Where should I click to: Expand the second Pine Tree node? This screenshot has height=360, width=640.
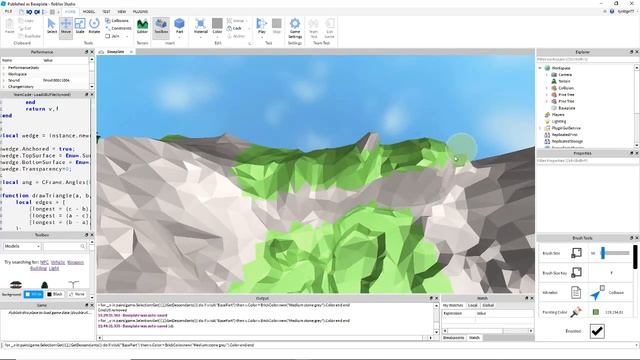pyautogui.click(x=547, y=101)
